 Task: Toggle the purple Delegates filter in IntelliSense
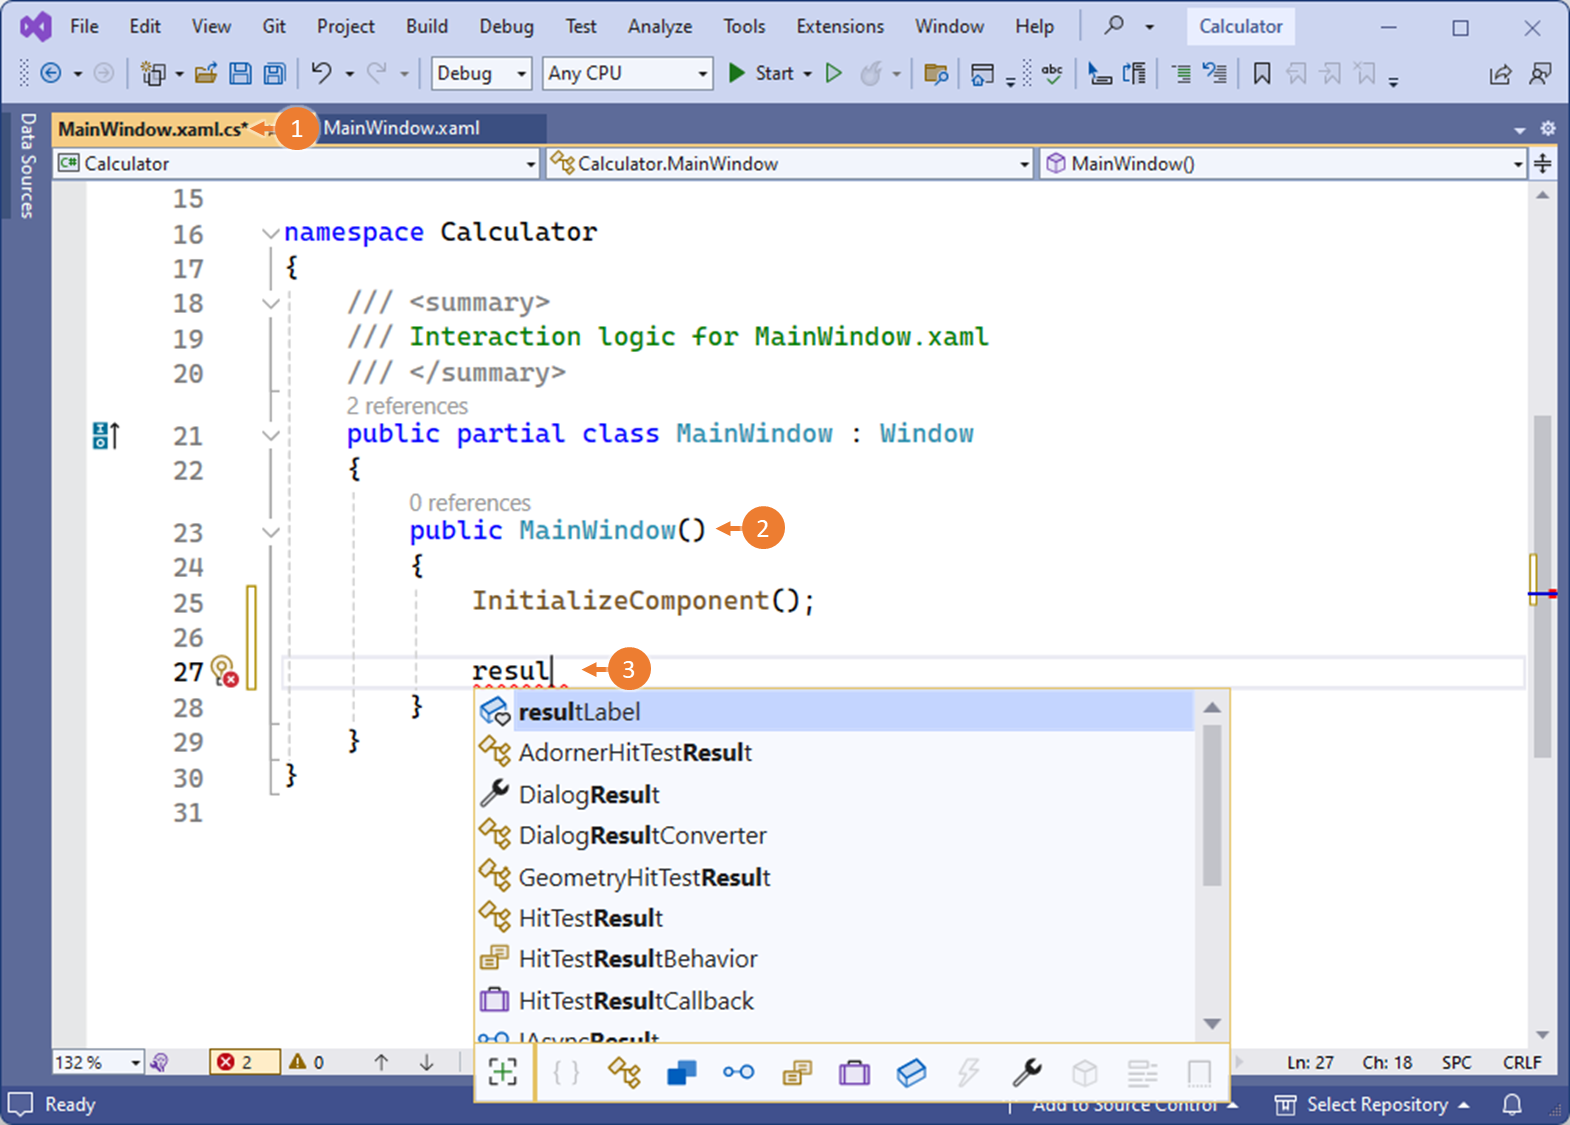(854, 1072)
